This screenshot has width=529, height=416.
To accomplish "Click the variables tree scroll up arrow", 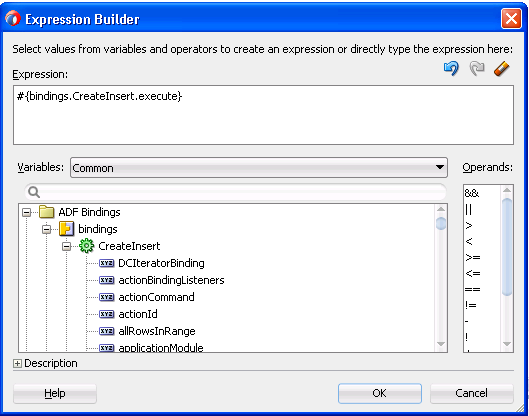I will tap(441, 209).
